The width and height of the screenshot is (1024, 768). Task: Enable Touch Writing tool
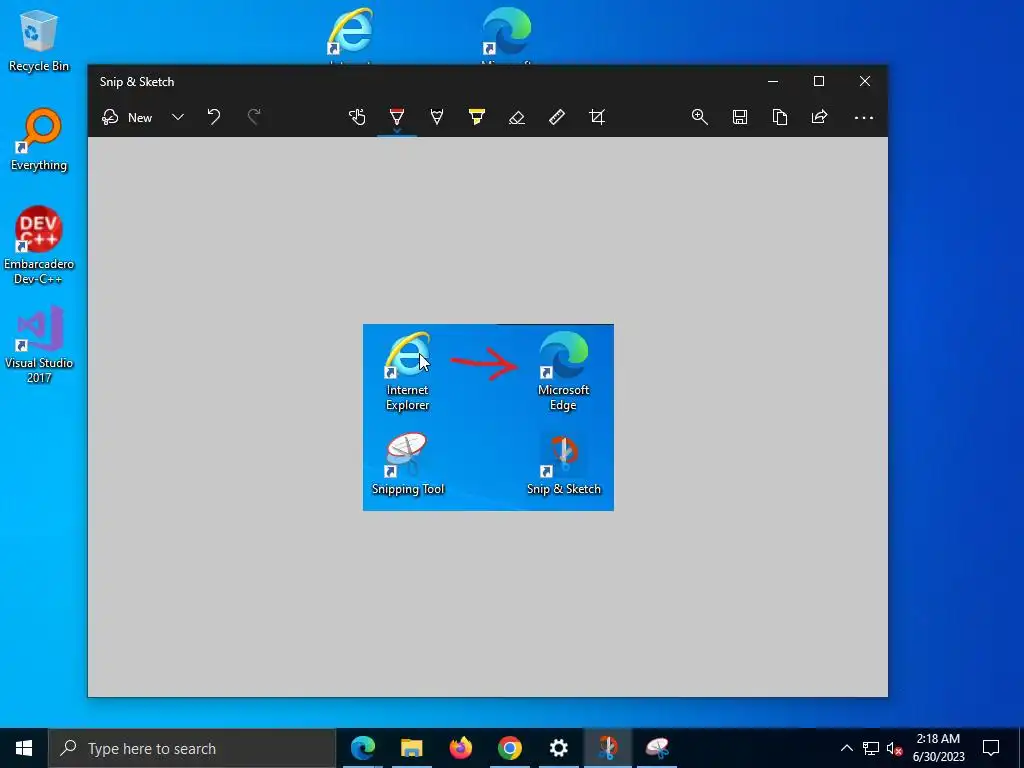[x=357, y=118]
